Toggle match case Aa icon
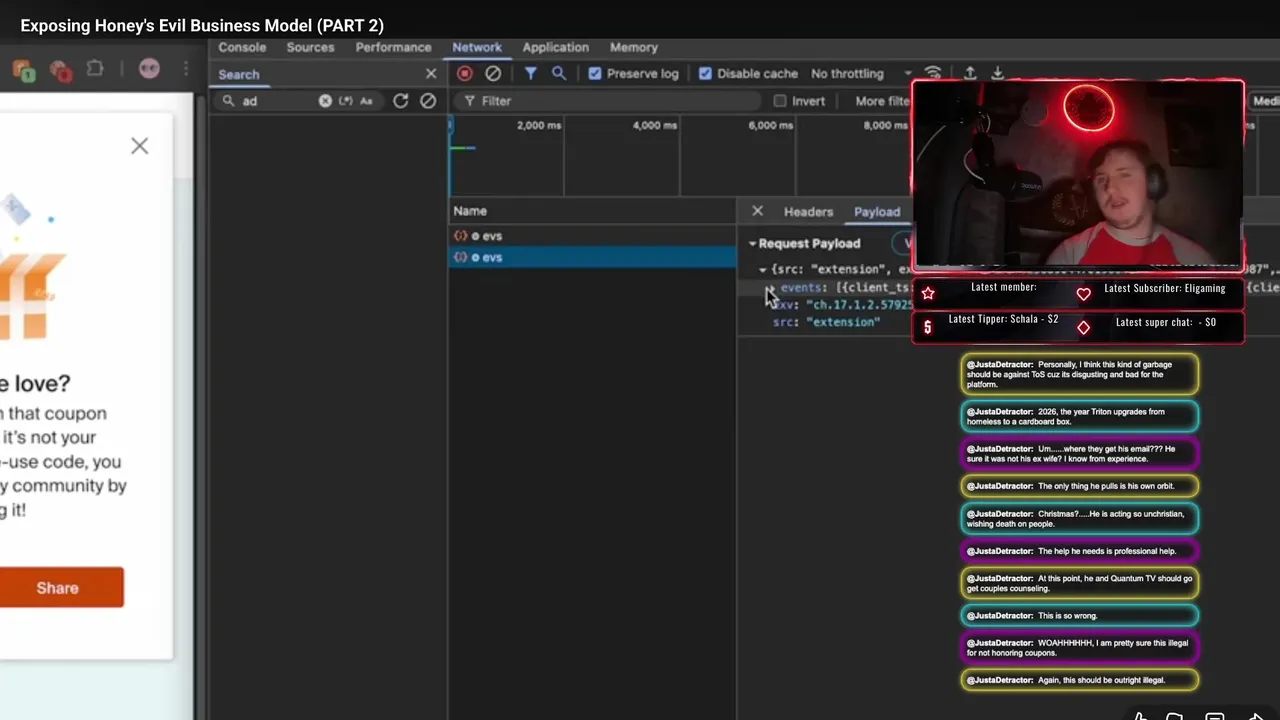 [366, 101]
